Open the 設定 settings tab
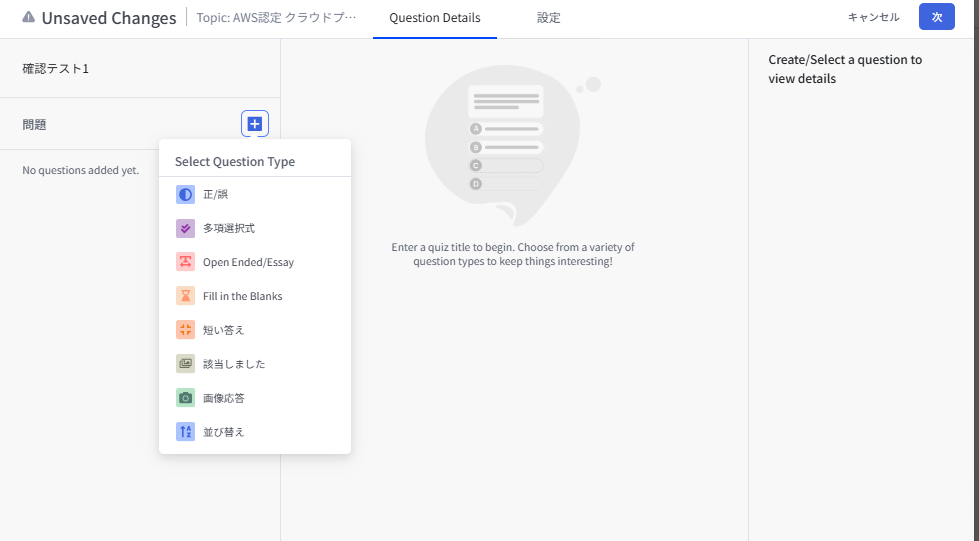979x541 pixels. 548,18
